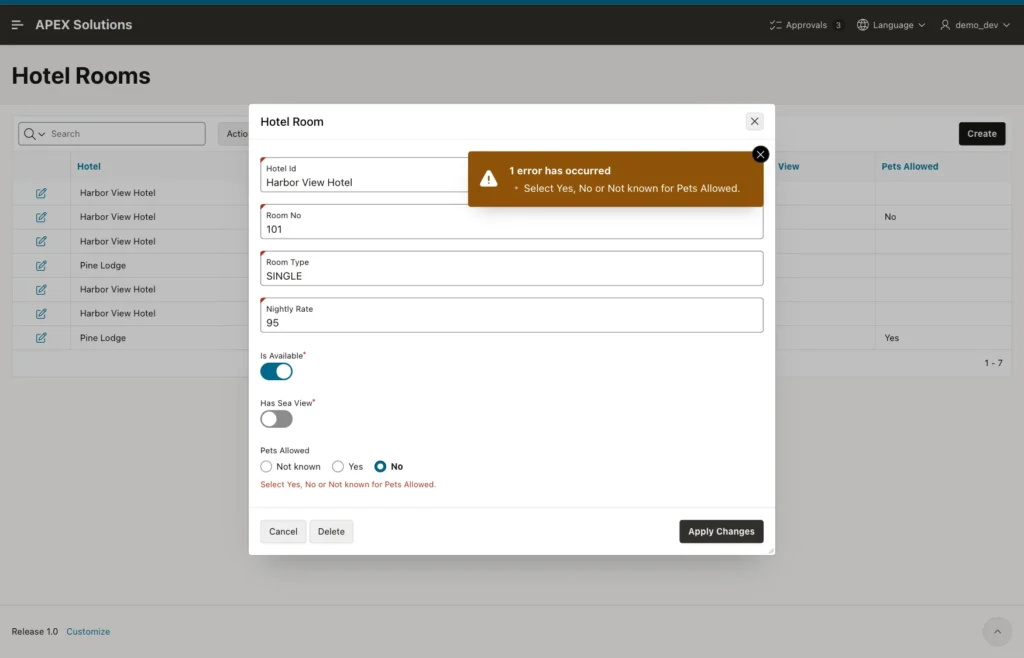Select the Yes radio option
The width and height of the screenshot is (1024, 658).
click(338, 467)
